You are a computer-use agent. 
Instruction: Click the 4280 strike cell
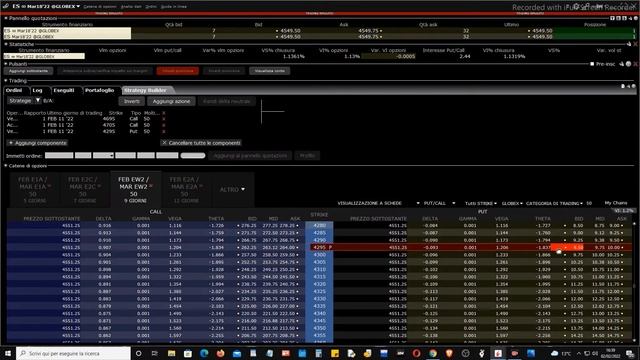[319, 225]
